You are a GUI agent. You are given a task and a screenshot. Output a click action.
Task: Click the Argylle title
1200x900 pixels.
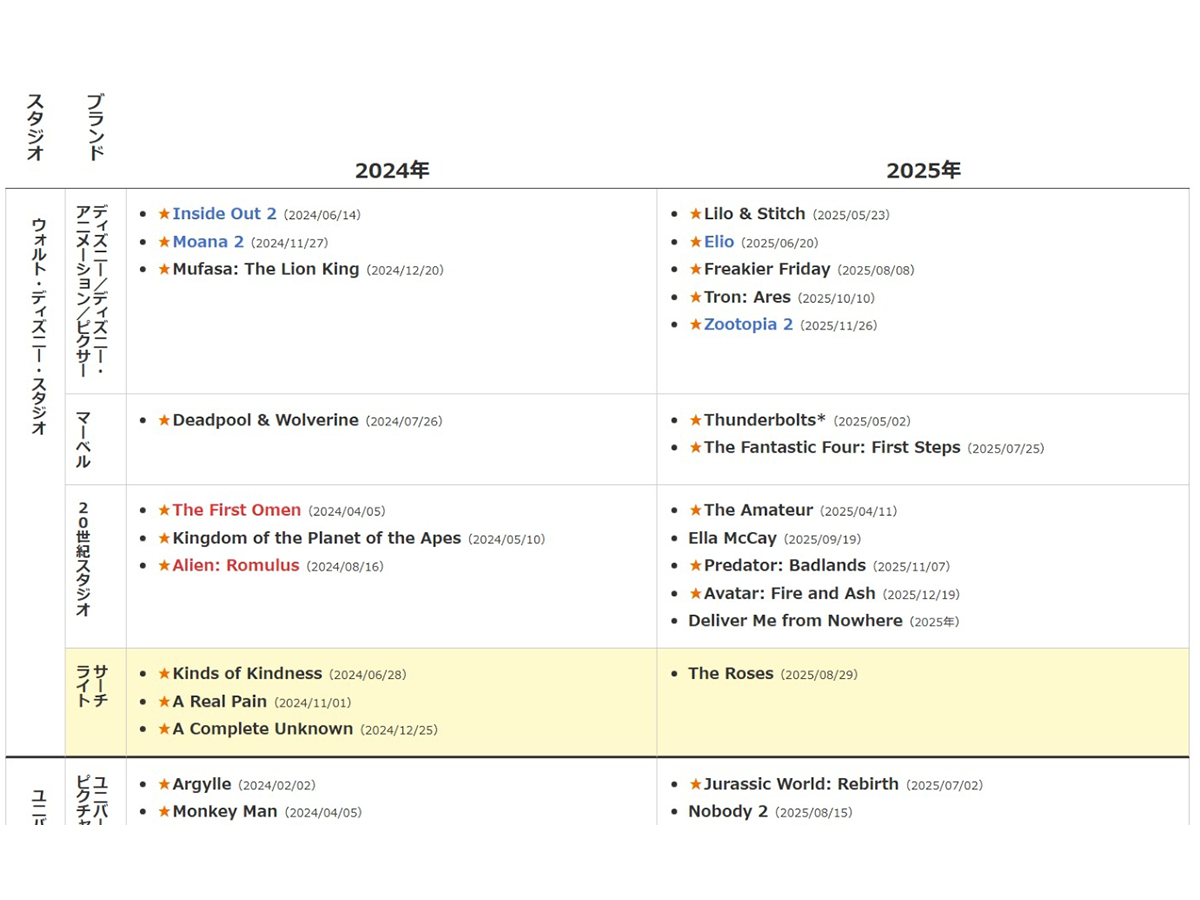pos(202,785)
